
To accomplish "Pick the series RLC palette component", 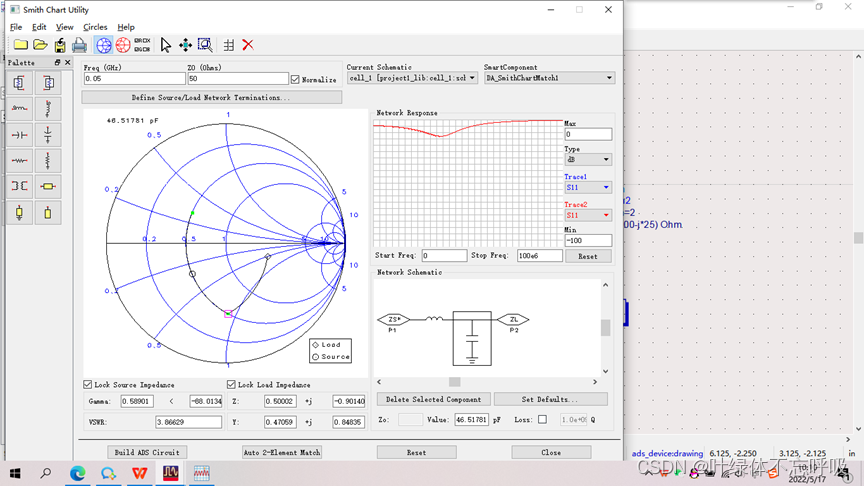I will [x=48, y=83].
